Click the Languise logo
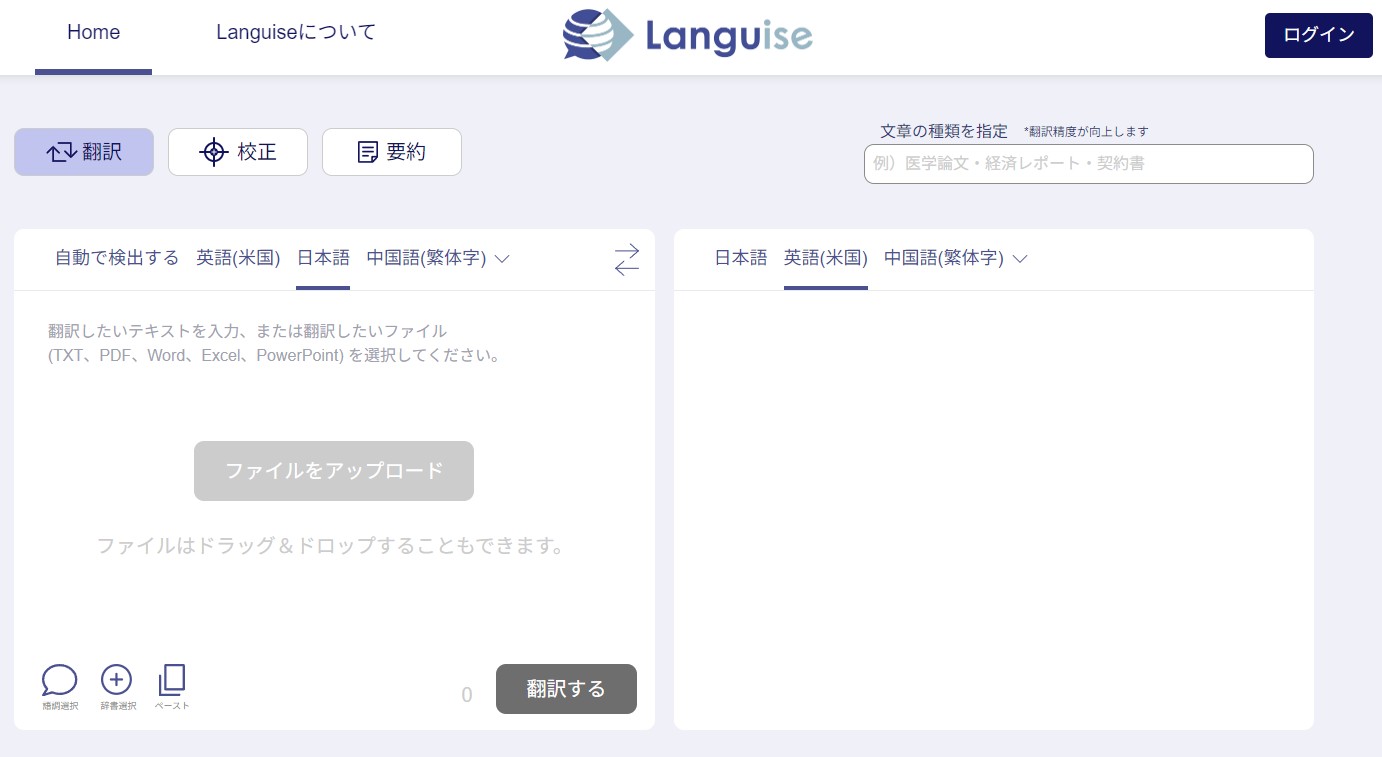This screenshot has width=1382, height=757. pyautogui.click(x=688, y=35)
